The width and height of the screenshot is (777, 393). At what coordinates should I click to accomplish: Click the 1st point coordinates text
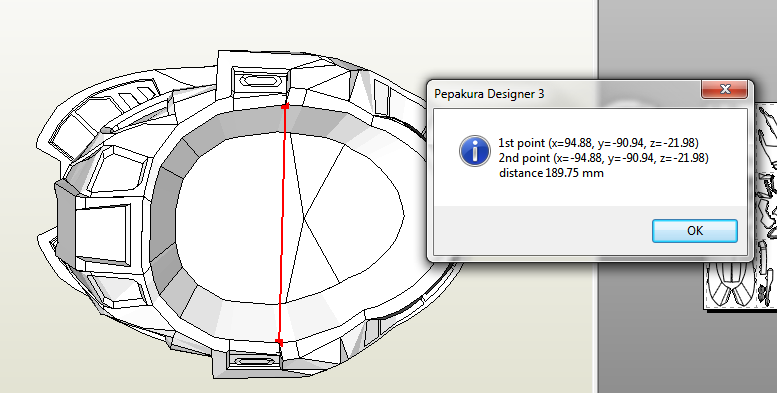(598, 143)
